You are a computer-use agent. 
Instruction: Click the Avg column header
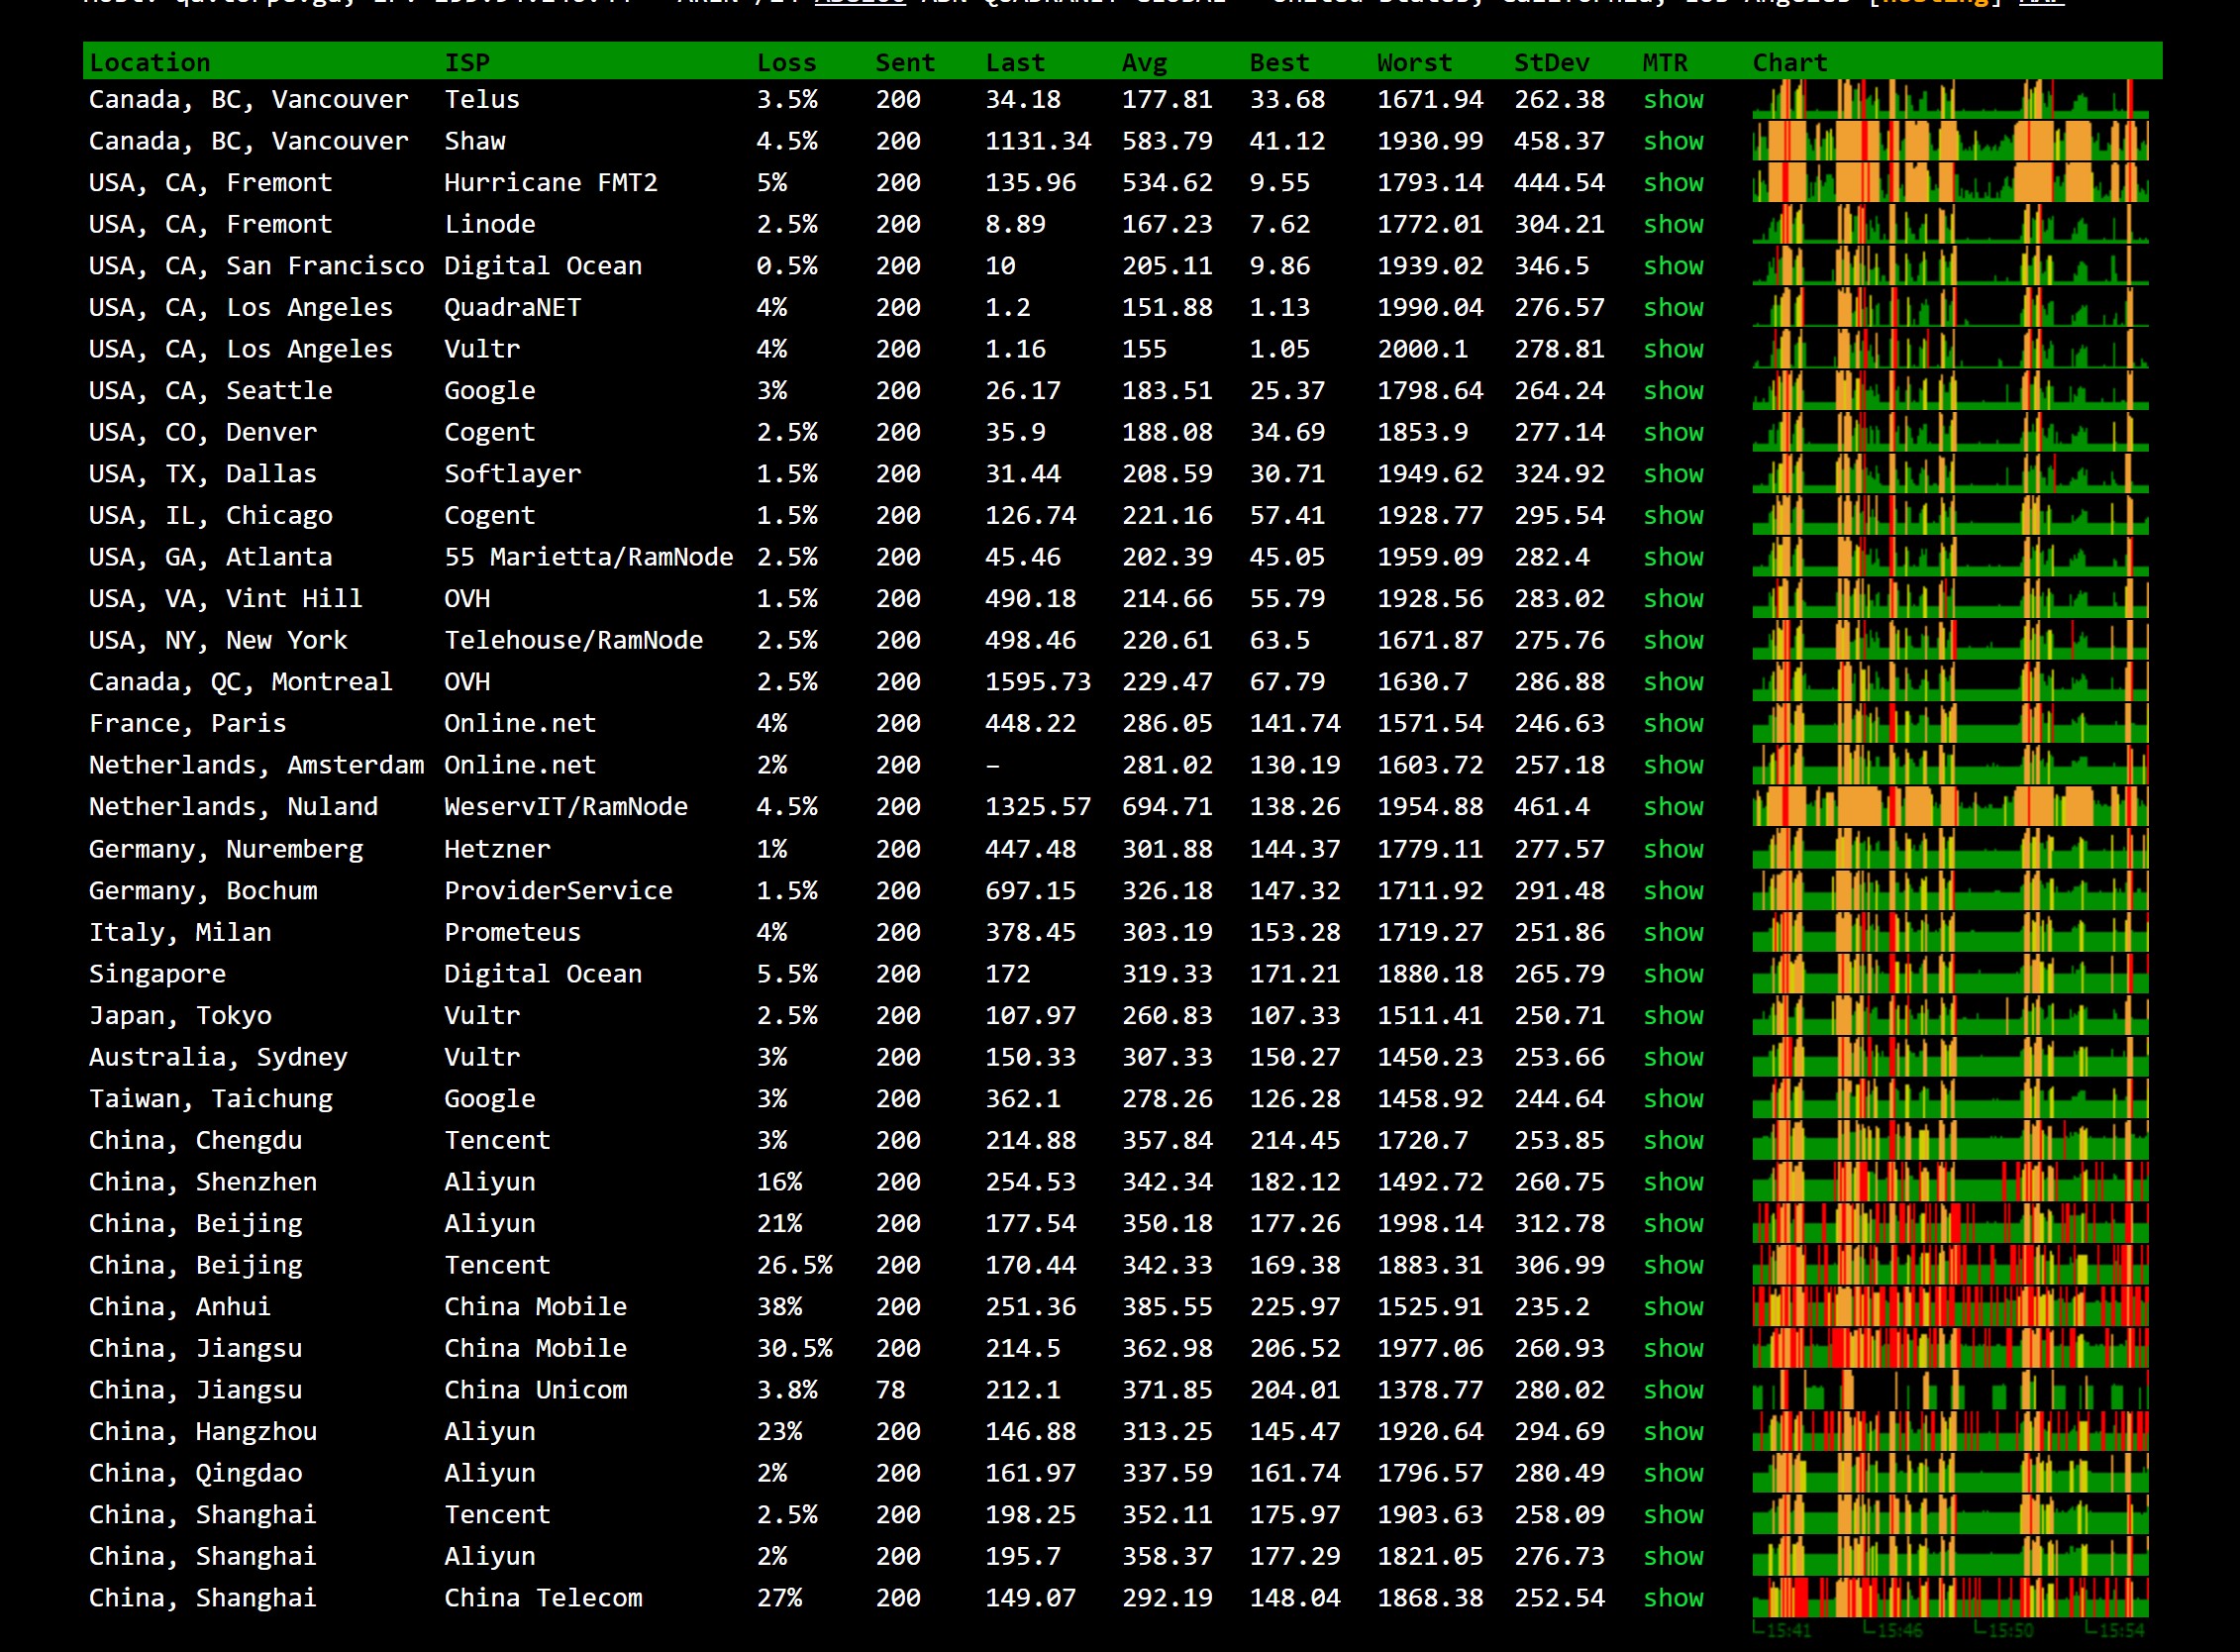1144,63
